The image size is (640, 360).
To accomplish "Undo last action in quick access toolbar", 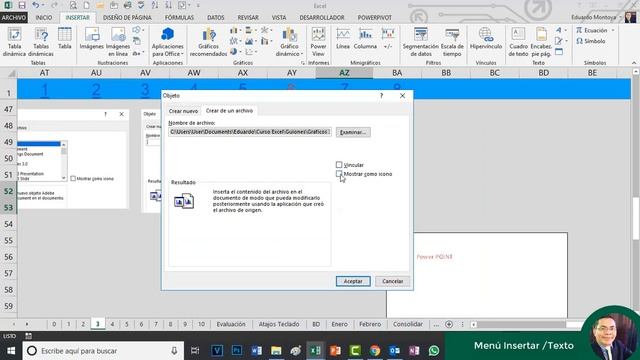I will point(36,5).
